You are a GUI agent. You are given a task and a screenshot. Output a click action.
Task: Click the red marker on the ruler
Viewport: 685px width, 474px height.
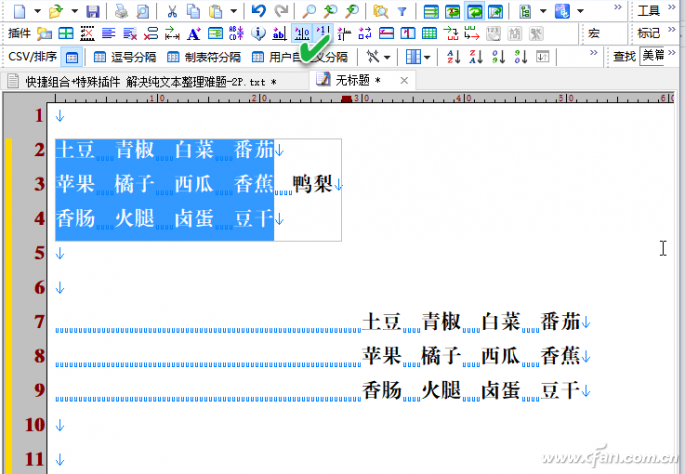[x=346, y=99]
